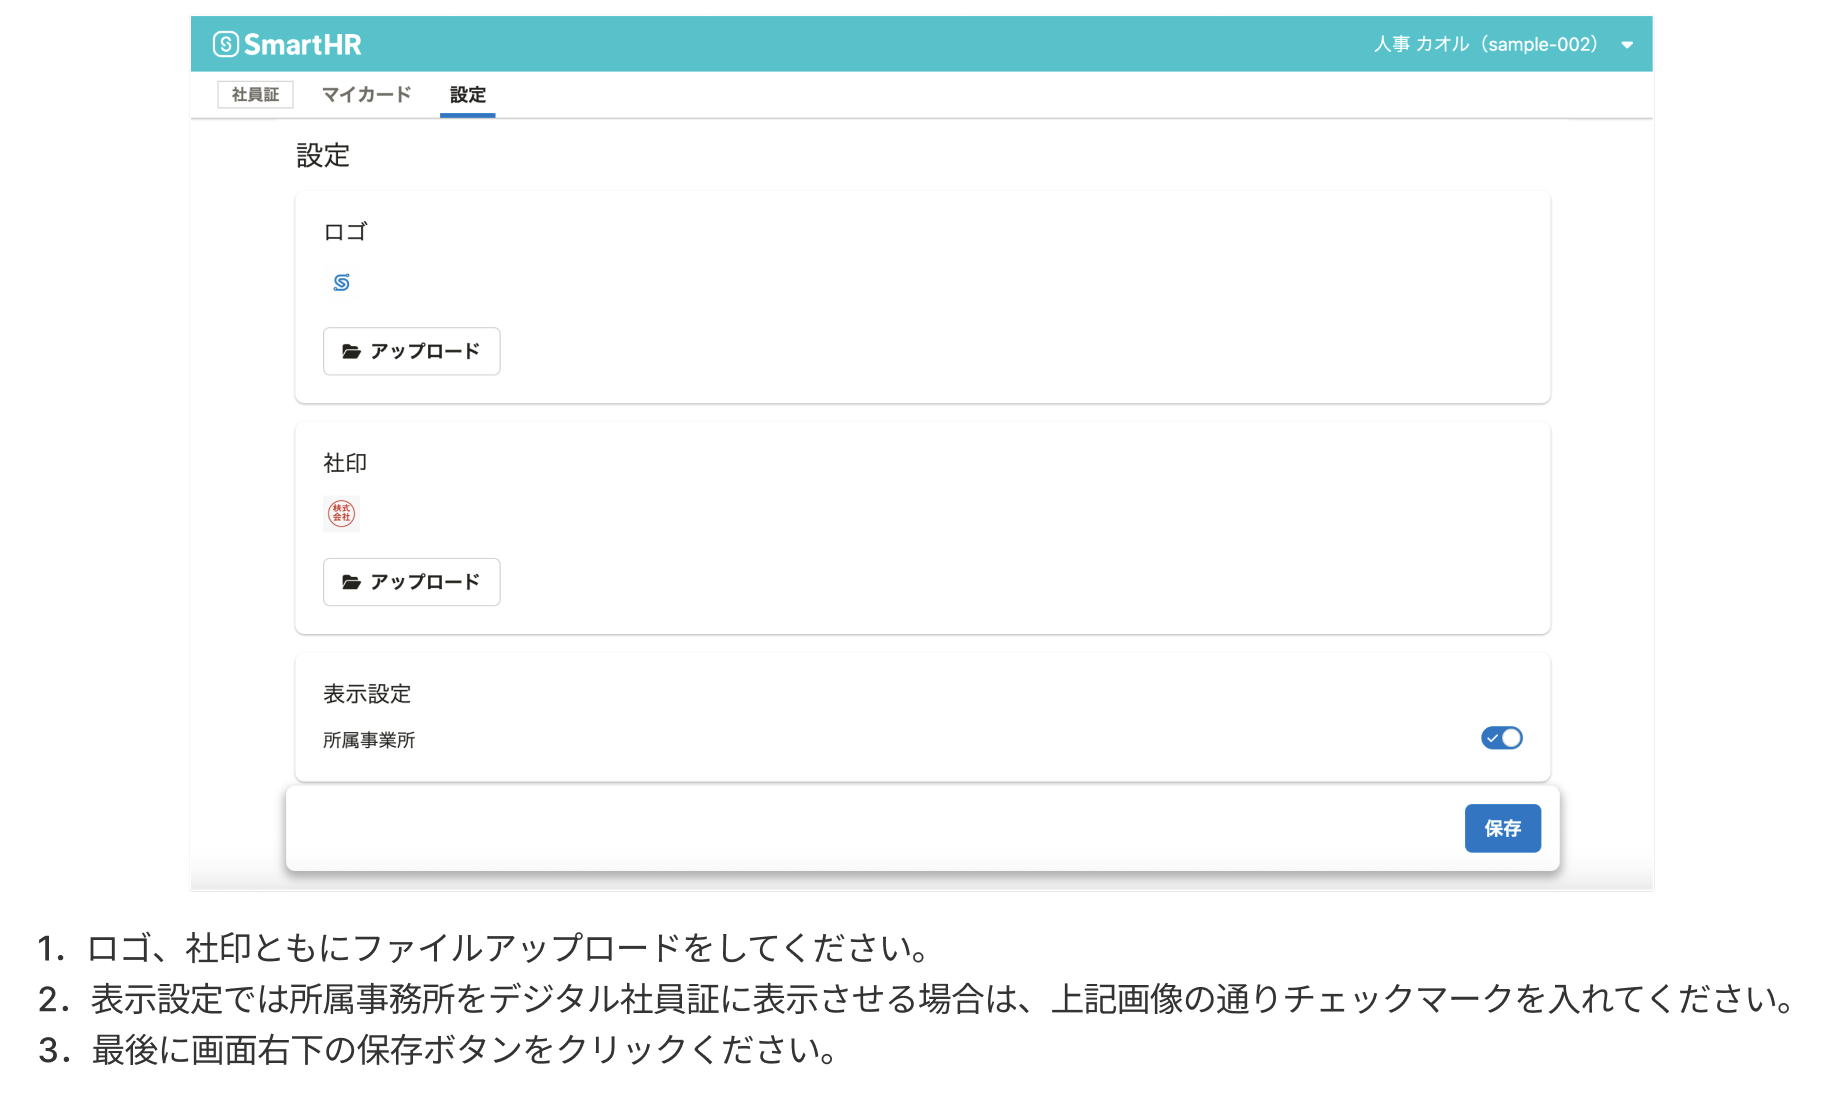Toggle the 所属事業所 display switch
This screenshot has height=1100, width=1826.
[x=1501, y=738]
